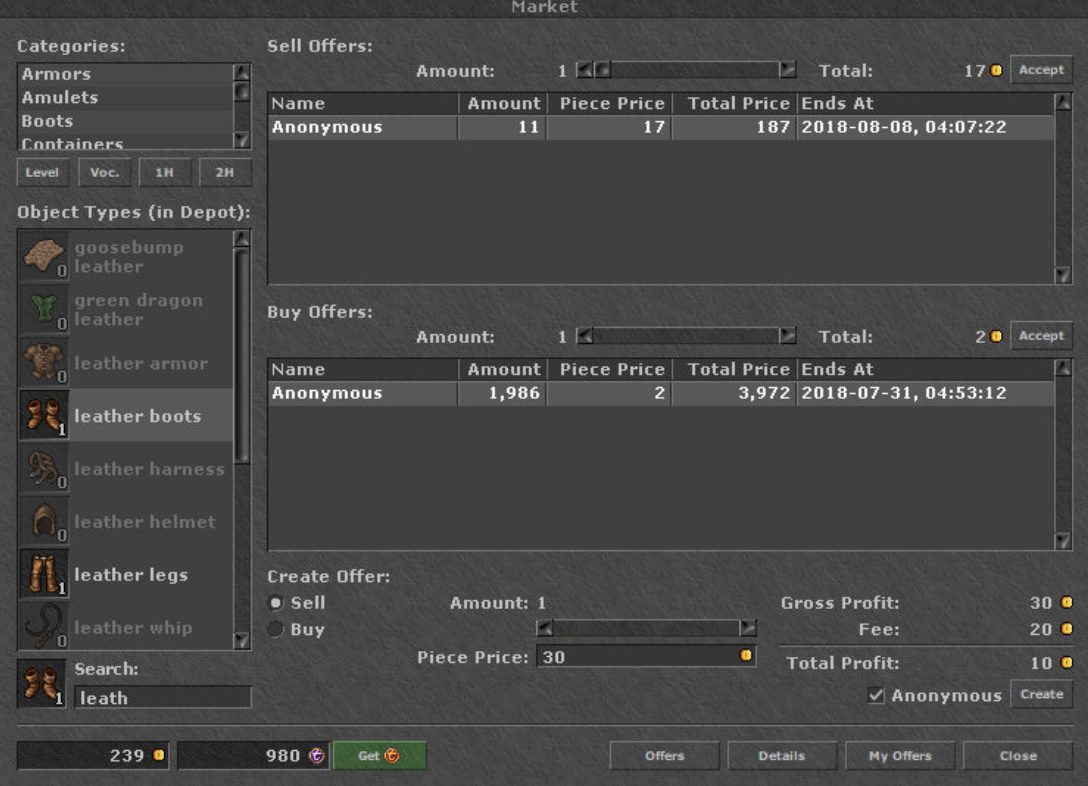1088x786 pixels.
Task: Click the gold coin next to 239 balance
Action: coord(159,755)
